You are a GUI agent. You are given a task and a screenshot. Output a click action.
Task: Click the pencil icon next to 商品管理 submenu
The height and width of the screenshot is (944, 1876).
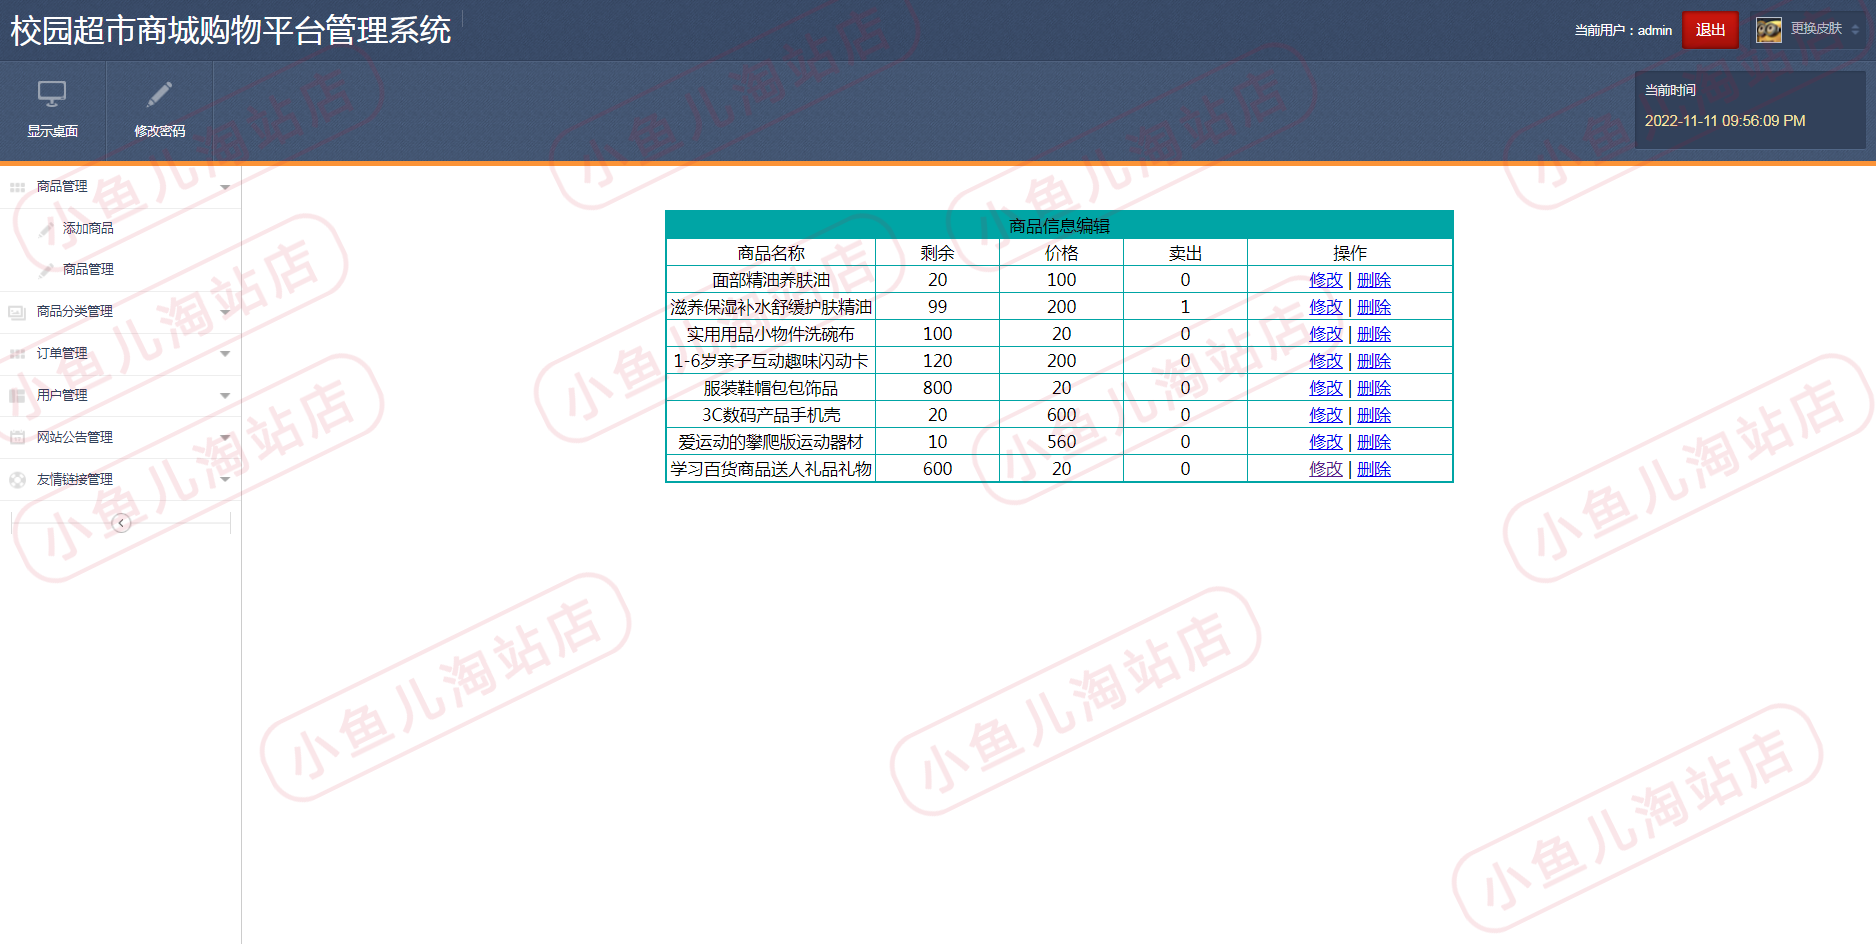coord(46,270)
